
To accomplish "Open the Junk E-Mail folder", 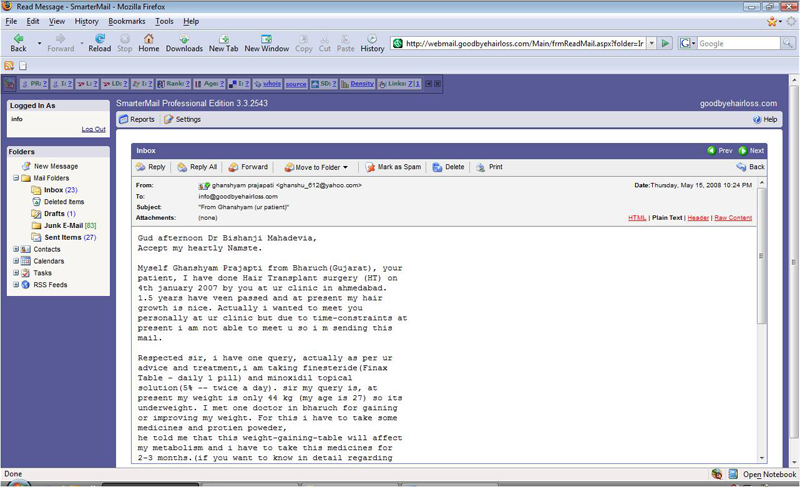I will coord(64,225).
